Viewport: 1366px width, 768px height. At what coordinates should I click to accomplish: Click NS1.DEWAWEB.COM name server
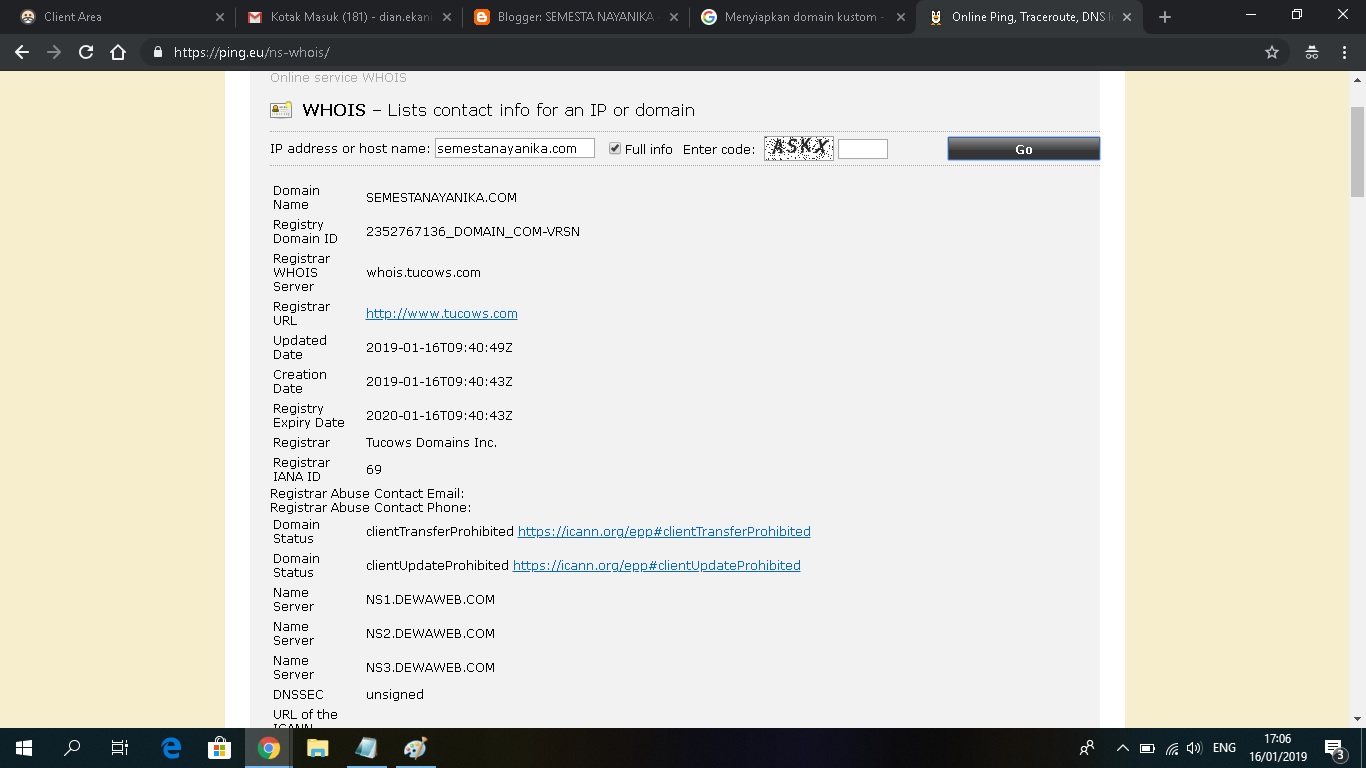coord(430,599)
